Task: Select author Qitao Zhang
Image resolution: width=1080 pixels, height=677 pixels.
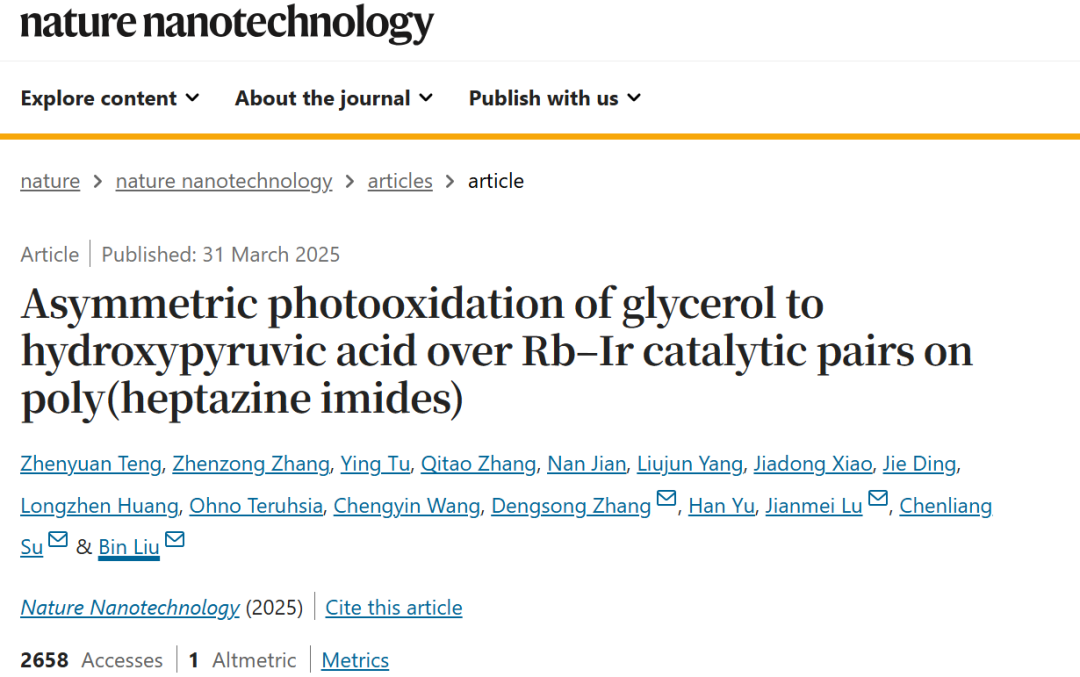Action: point(479,464)
